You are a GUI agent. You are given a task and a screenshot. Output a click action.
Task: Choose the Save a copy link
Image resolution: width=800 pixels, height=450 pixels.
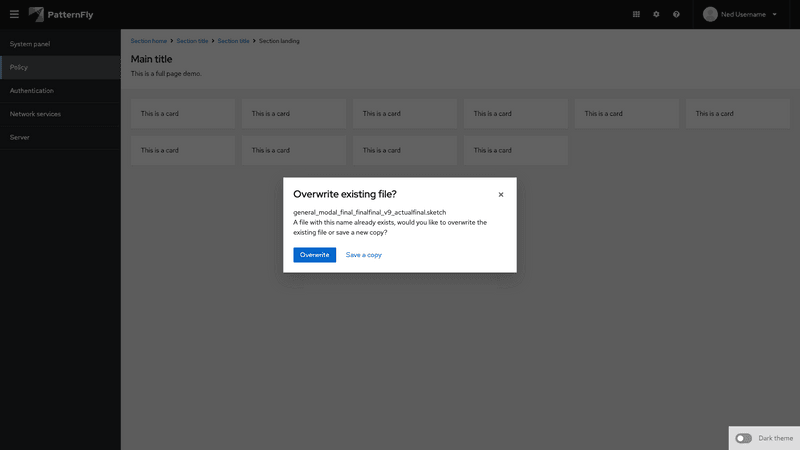(x=363, y=255)
